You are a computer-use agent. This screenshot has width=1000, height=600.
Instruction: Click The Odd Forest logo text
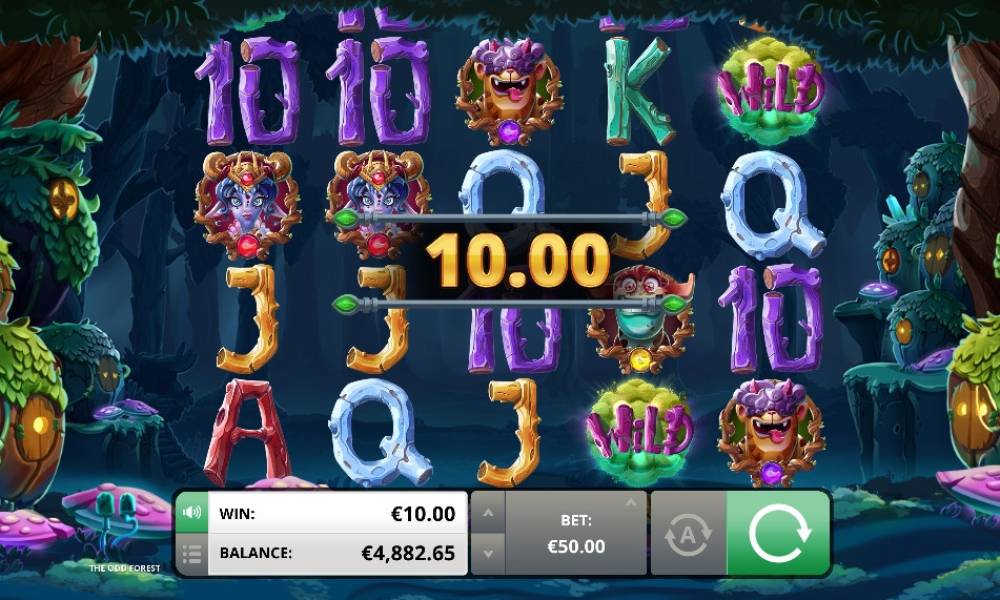tap(125, 567)
